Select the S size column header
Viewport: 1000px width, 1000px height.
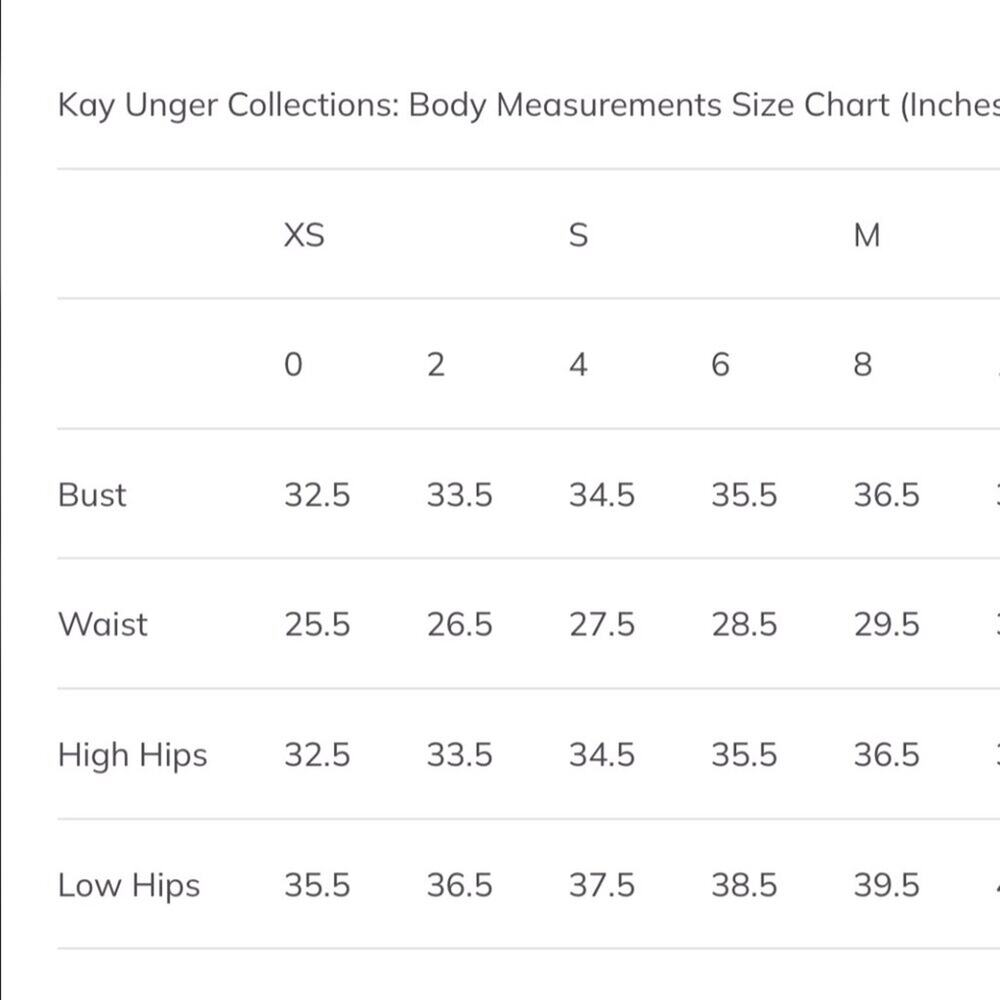(578, 235)
